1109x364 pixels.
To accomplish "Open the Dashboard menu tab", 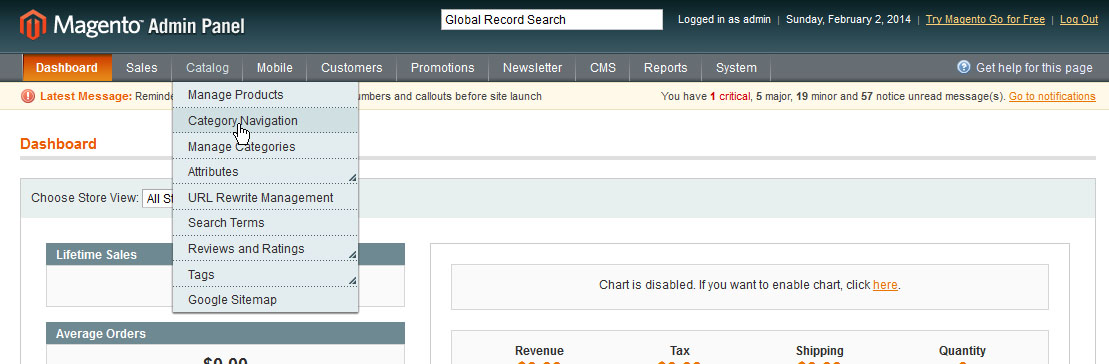I will (x=67, y=68).
